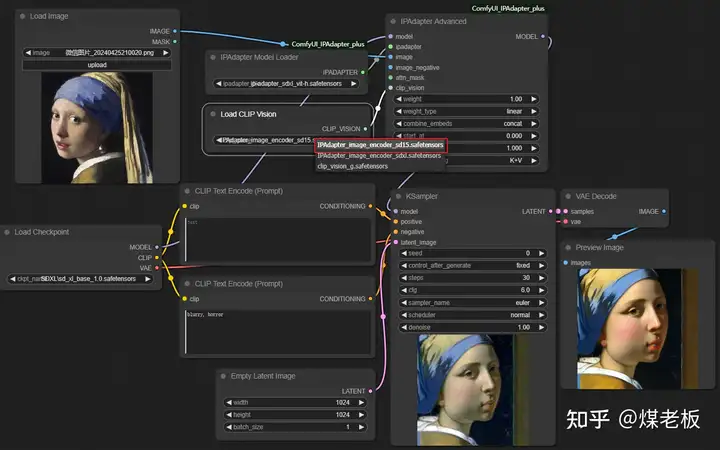Image resolution: width=720 pixels, height=450 pixels.
Task: Click the 'blurry, horror' negative prompt box
Action: 278,332
